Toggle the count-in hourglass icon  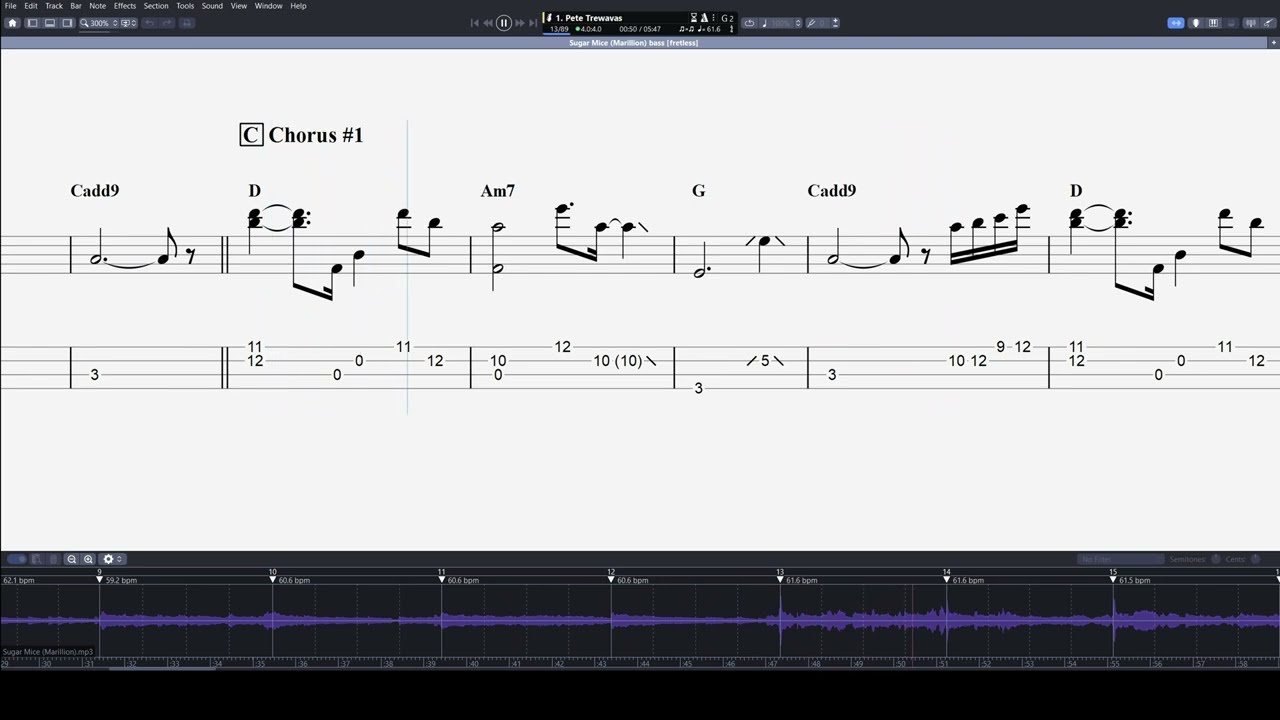pos(694,18)
